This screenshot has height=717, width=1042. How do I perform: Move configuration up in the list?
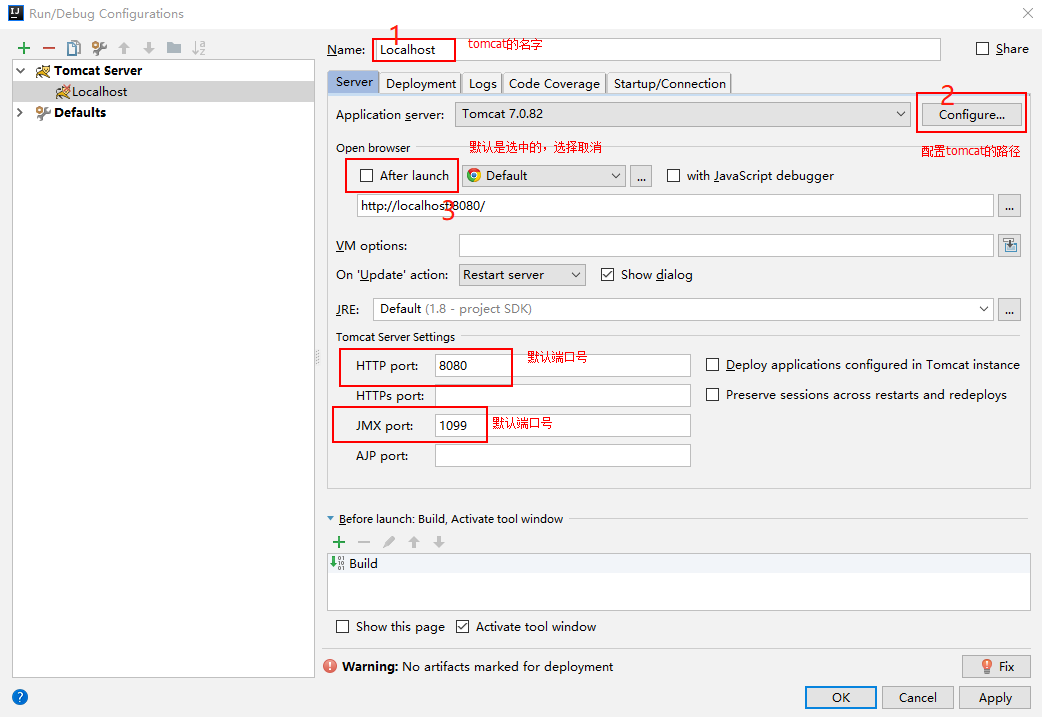pos(124,48)
